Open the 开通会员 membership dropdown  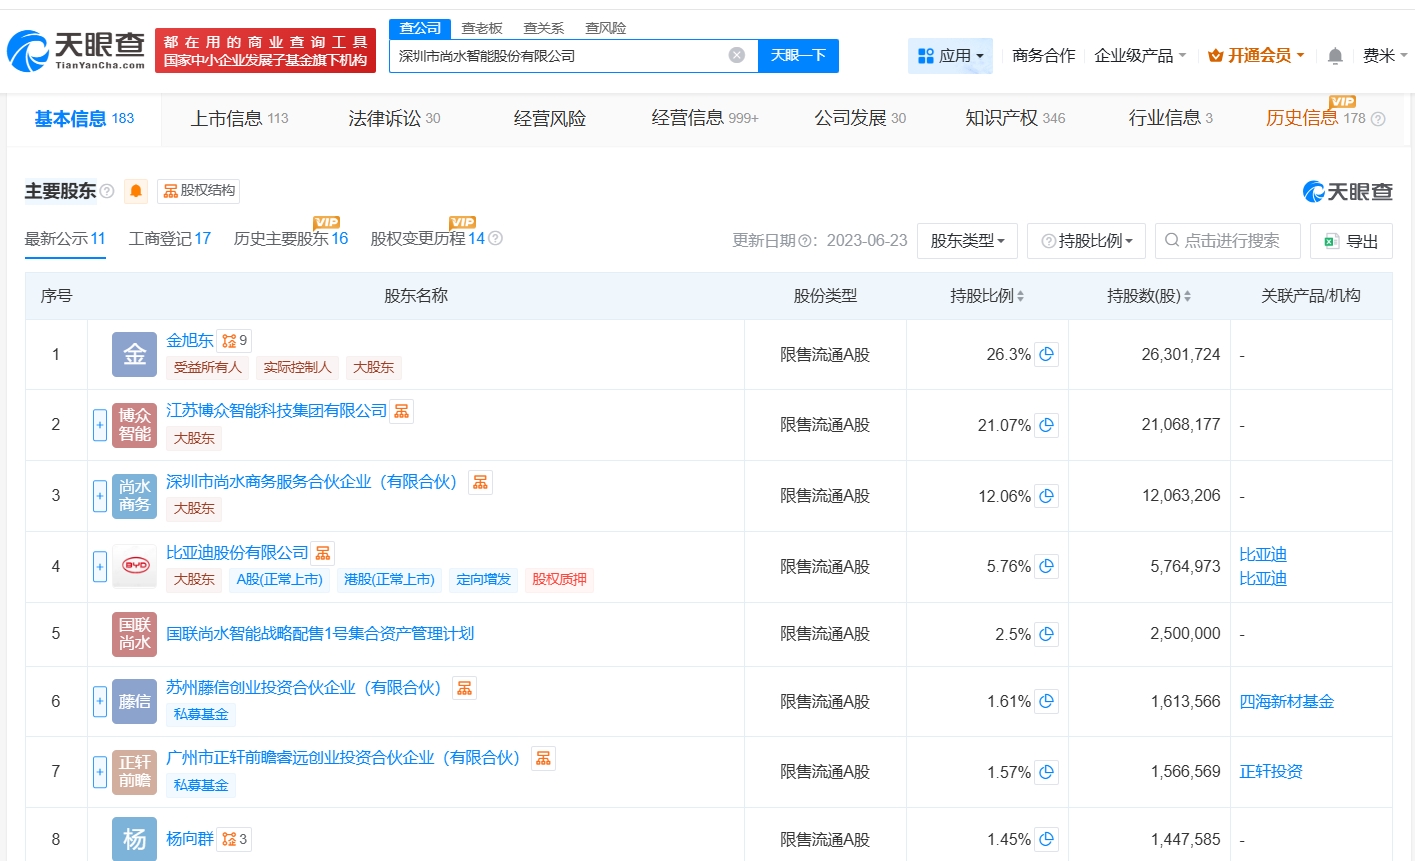pos(1256,56)
